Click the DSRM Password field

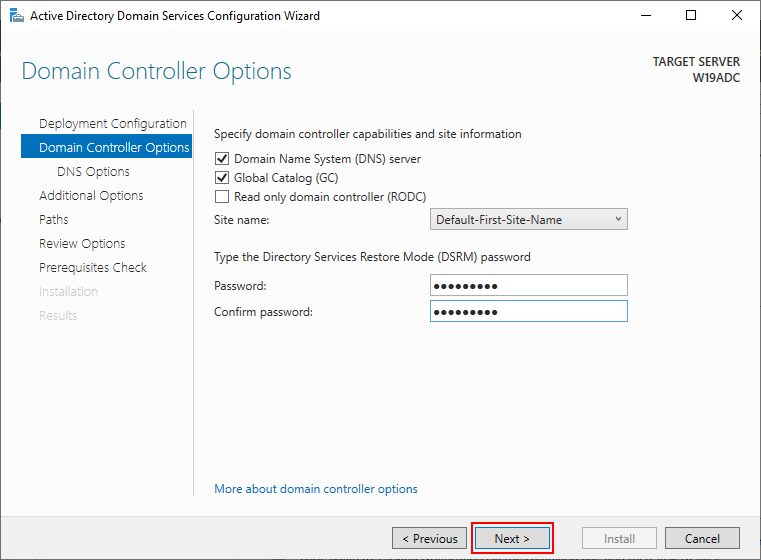pyautogui.click(x=528, y=286)
